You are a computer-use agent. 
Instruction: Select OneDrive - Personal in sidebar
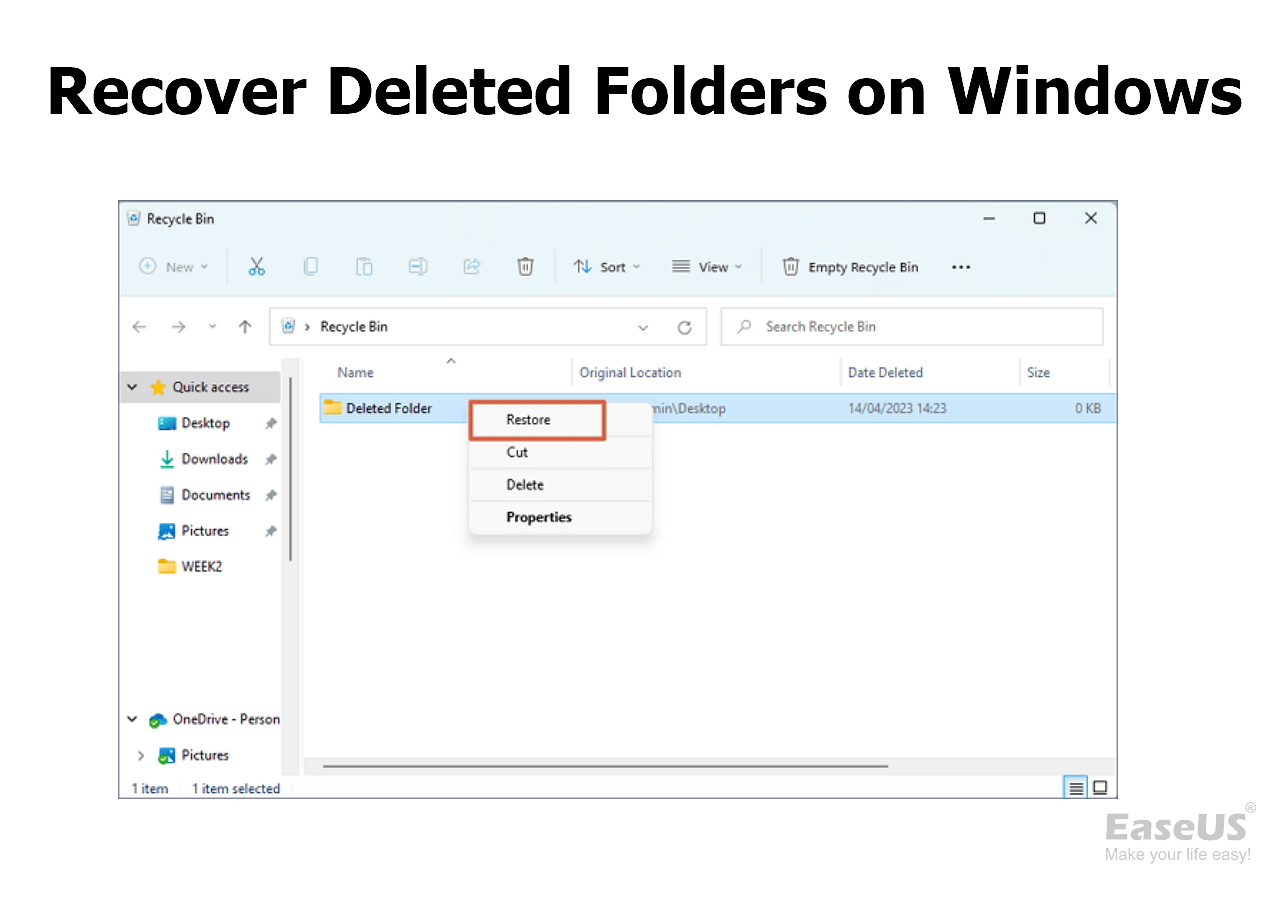[x=226, y=719]
